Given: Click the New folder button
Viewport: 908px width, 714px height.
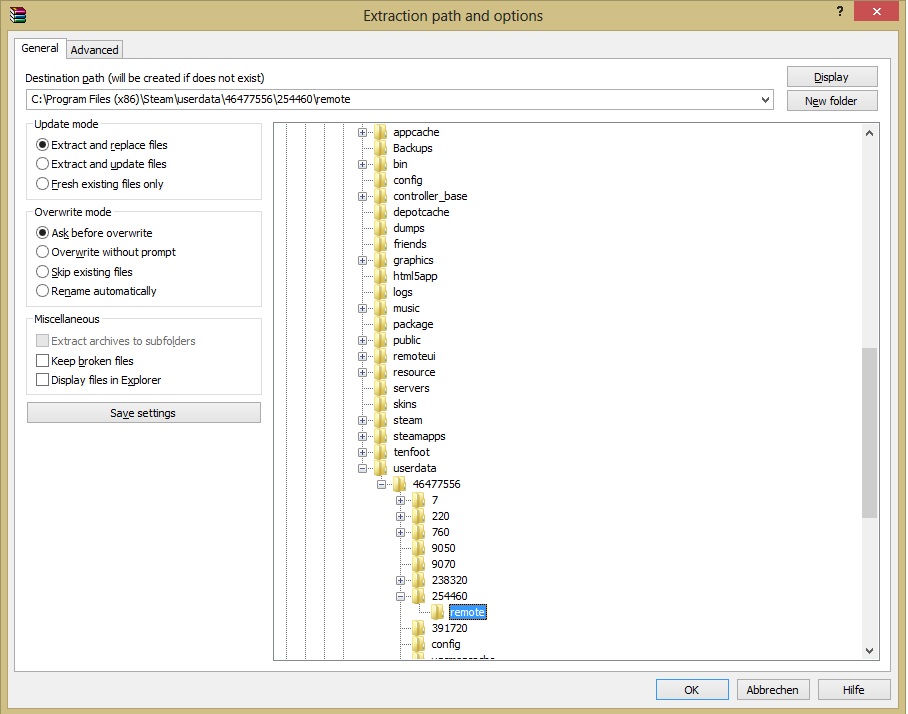Looking at the screenshot, I should click(x=832, y=101).
